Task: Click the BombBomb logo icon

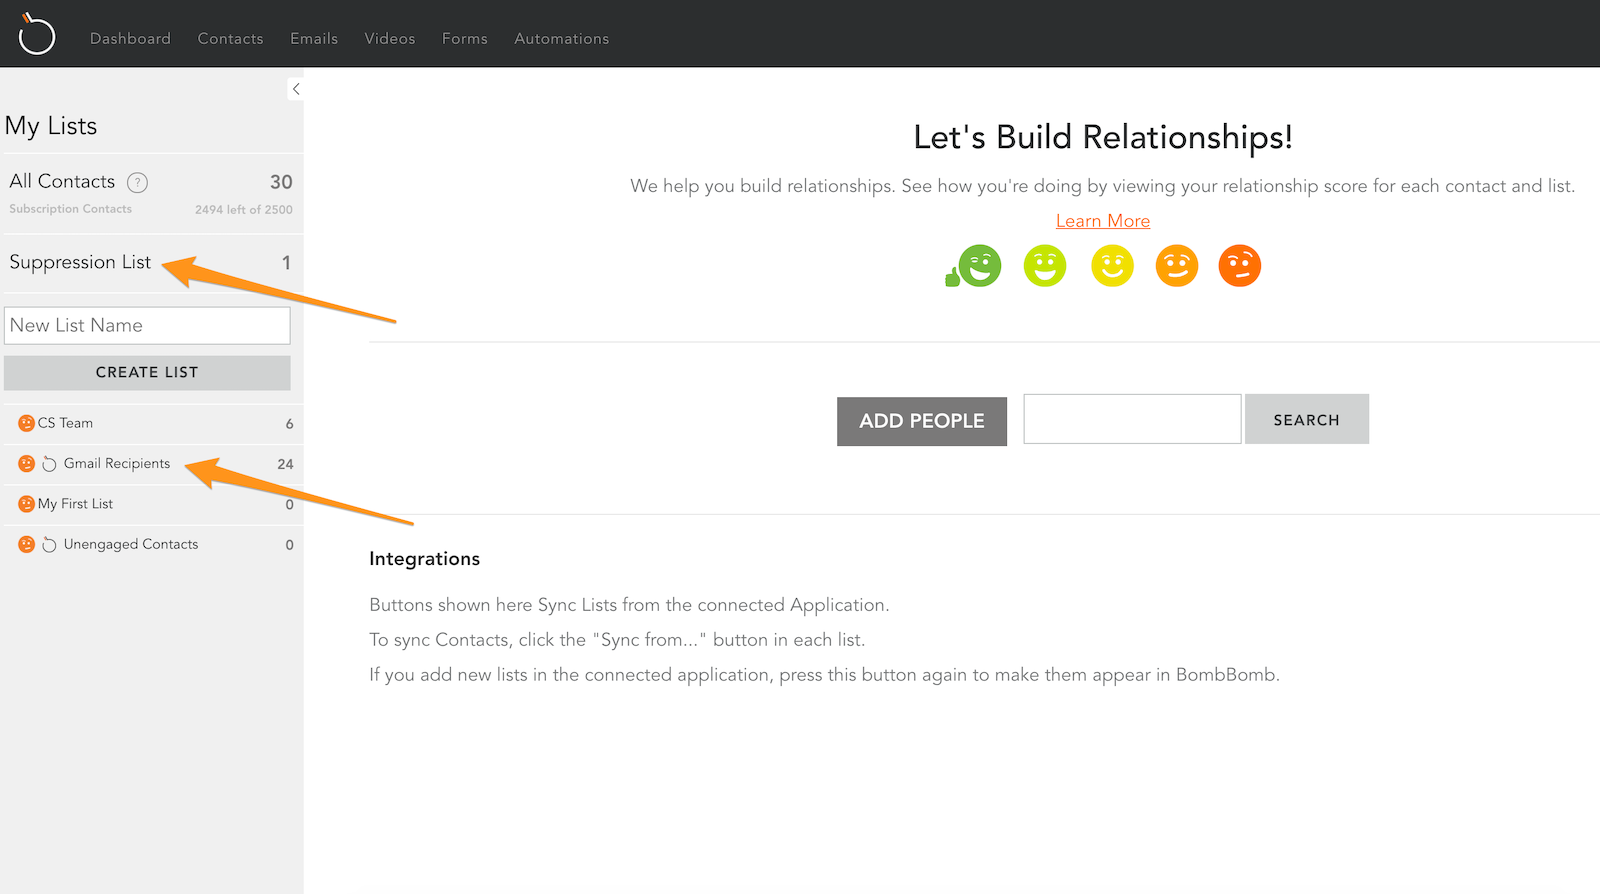Action: click(37, 34)
